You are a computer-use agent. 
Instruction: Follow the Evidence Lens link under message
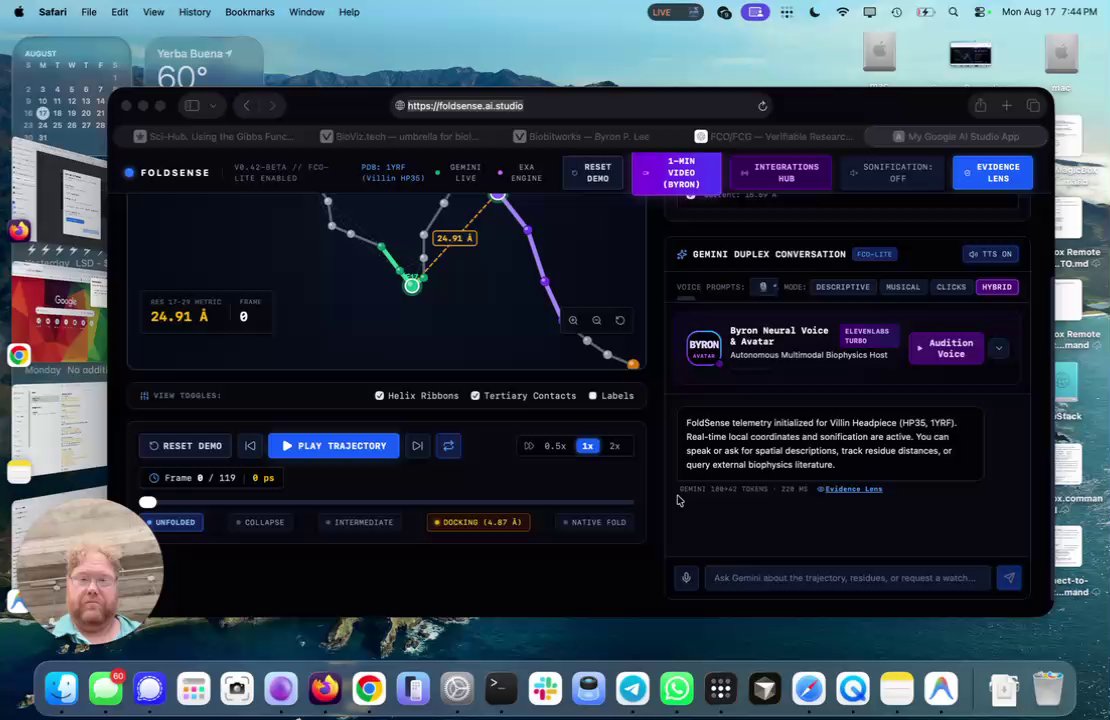[x=853, y=489]
